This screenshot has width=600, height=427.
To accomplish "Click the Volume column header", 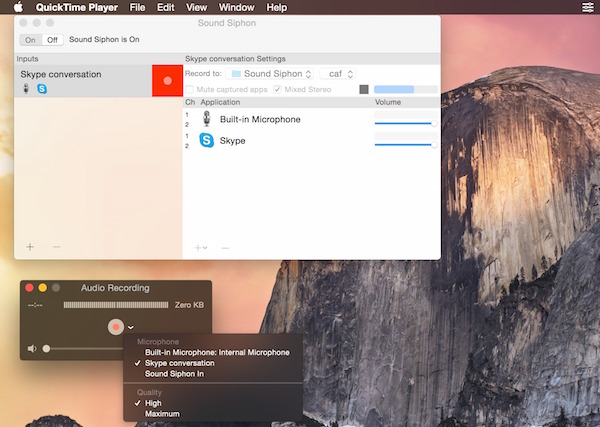I will 388,102.
